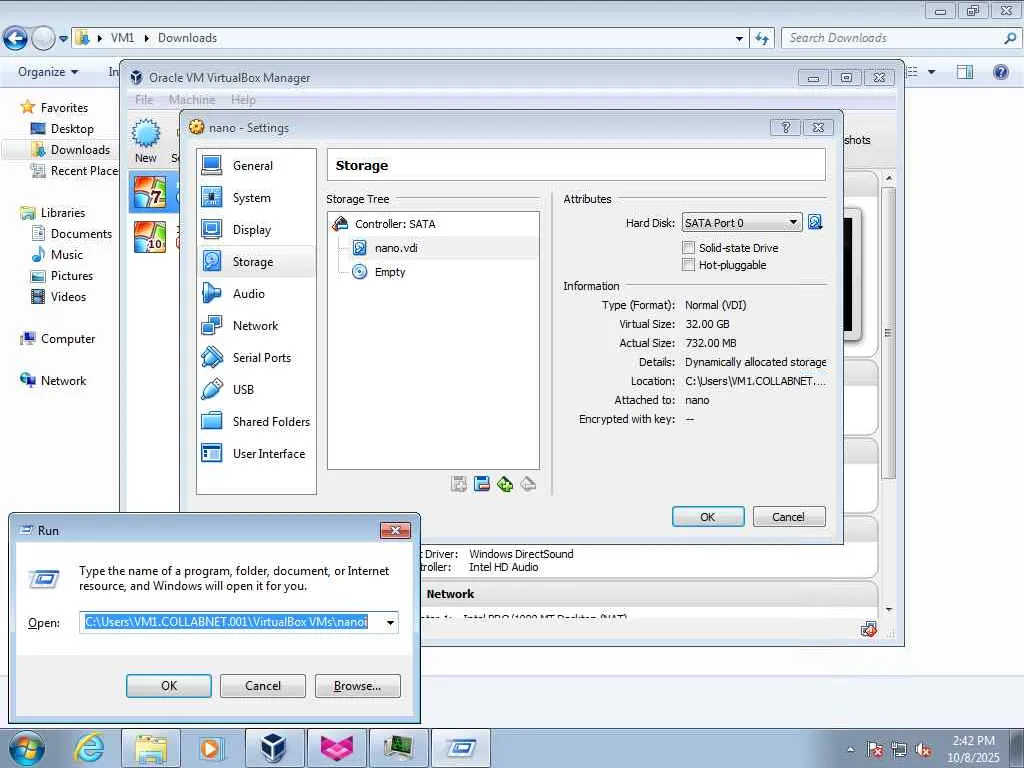Open Display settings category
This screenshot has height=768, width=1024.
[x=255, y=230]
